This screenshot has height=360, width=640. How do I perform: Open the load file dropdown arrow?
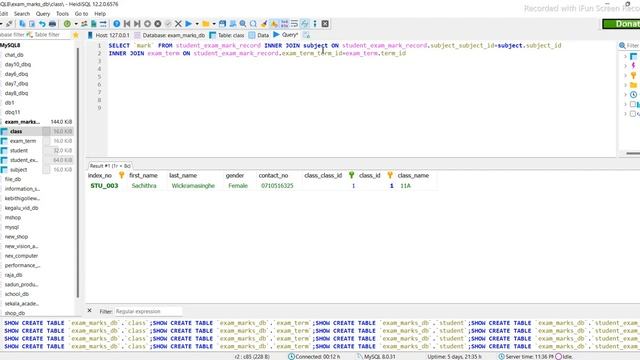[x=214, y=24]
